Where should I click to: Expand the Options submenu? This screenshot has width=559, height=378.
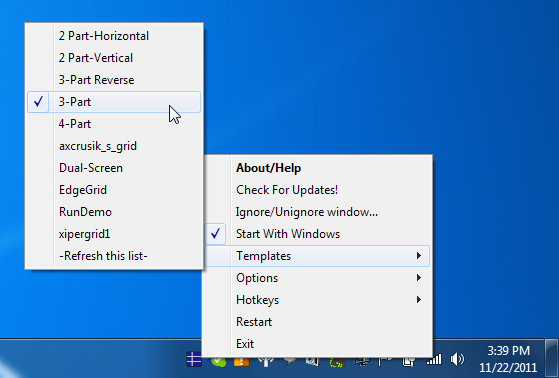317,278
